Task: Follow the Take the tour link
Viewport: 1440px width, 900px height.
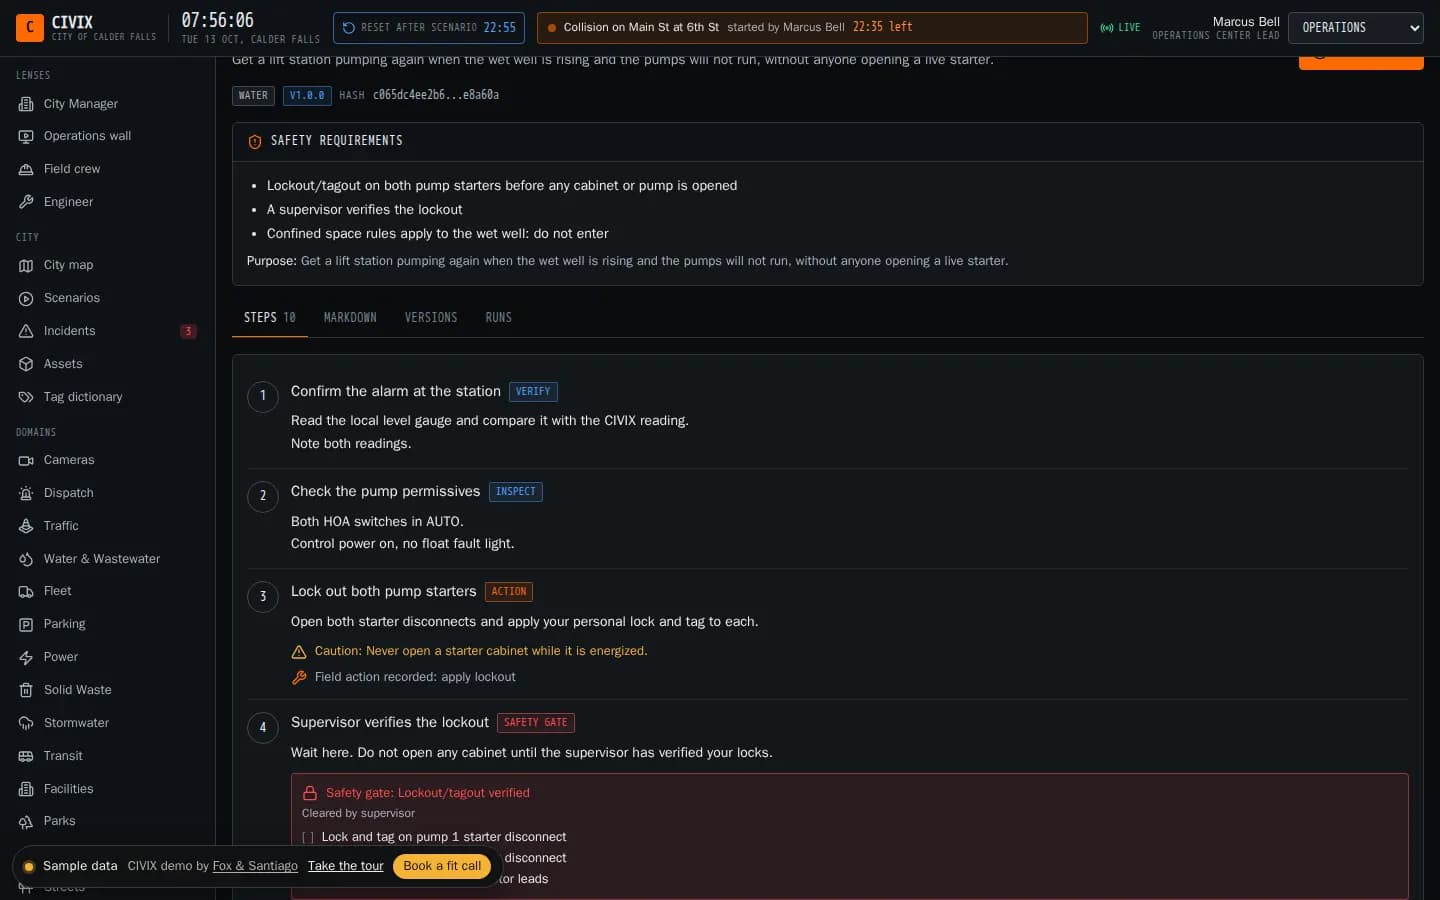Action: tap(346, 866)
